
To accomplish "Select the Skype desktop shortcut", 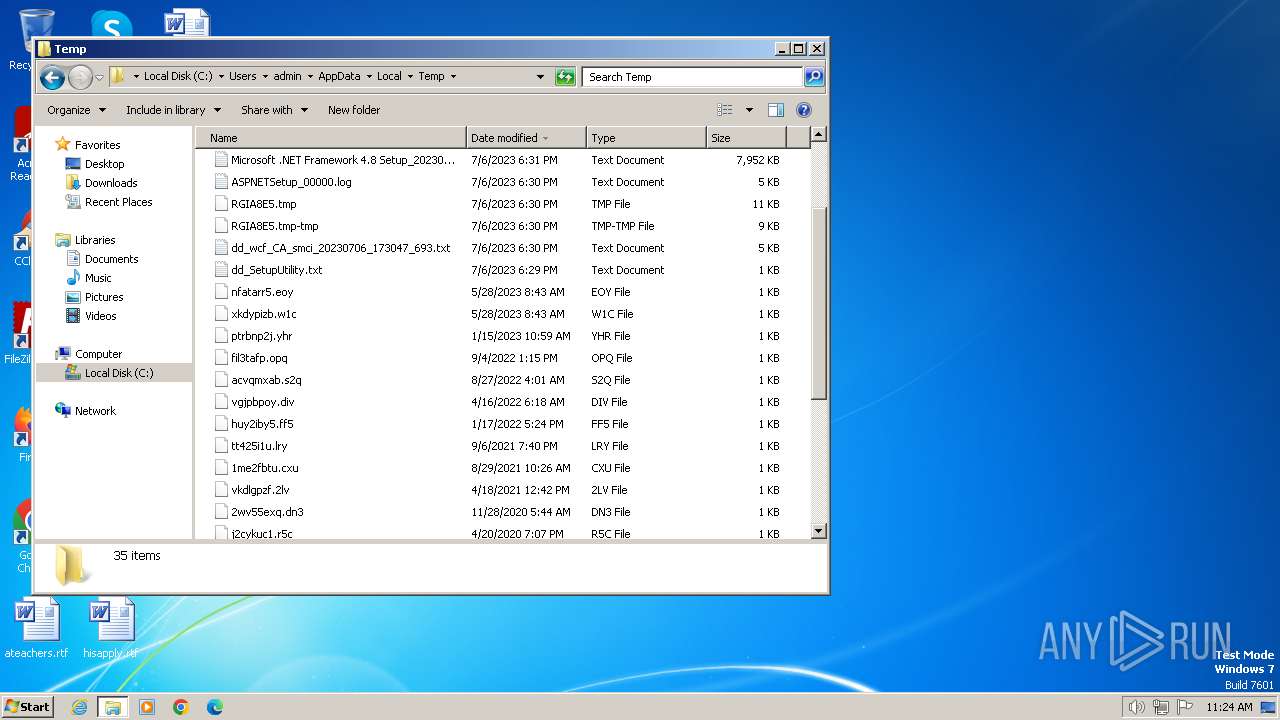I will tap(111, 24).
